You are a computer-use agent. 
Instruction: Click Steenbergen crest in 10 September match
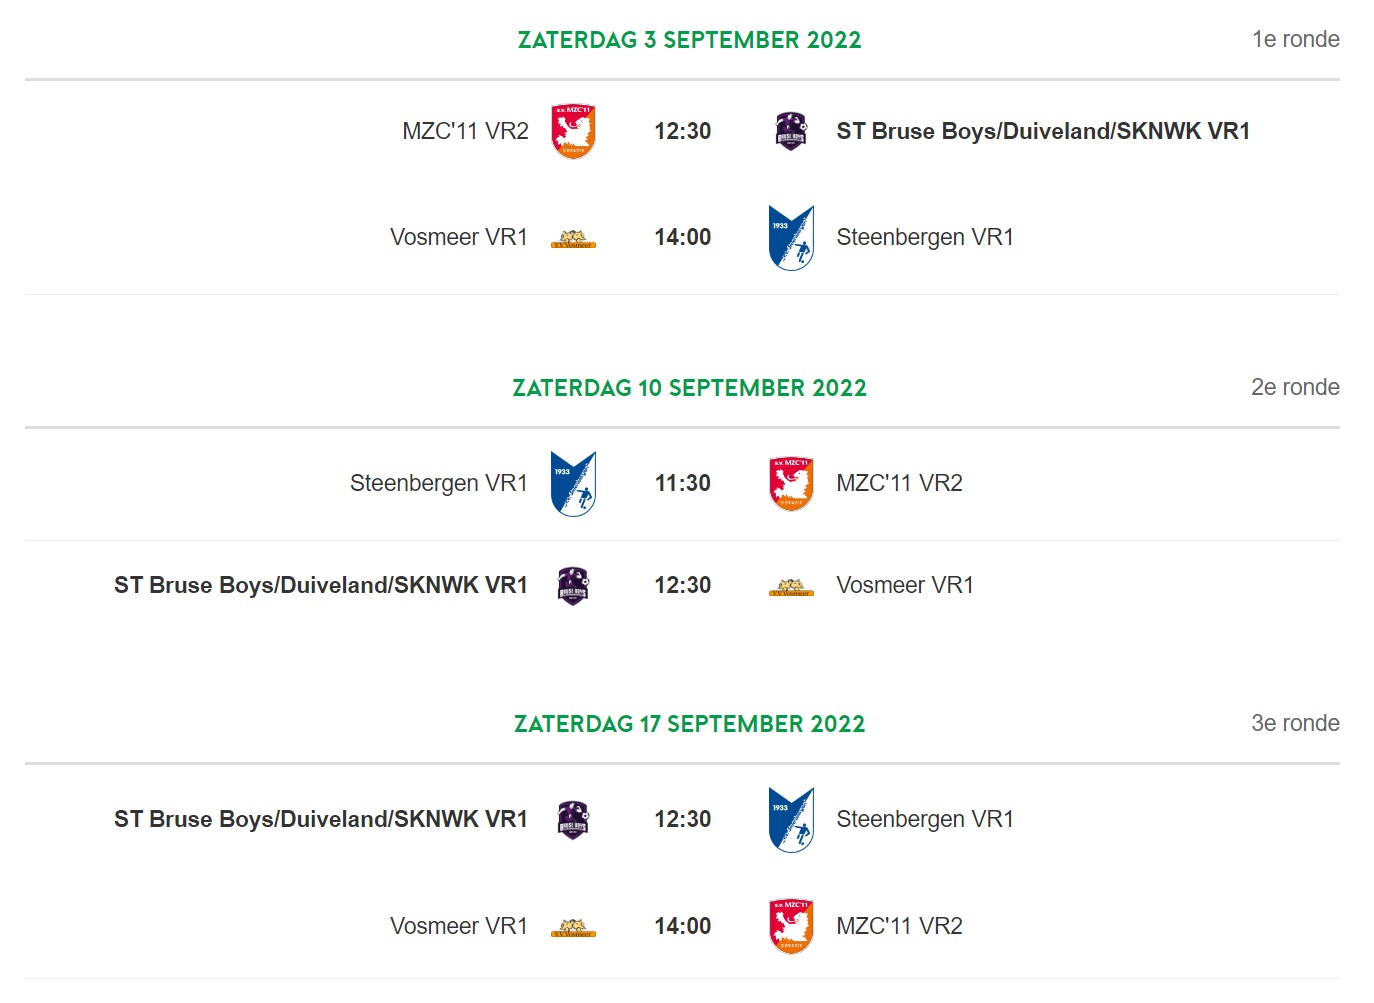[573, 483]
